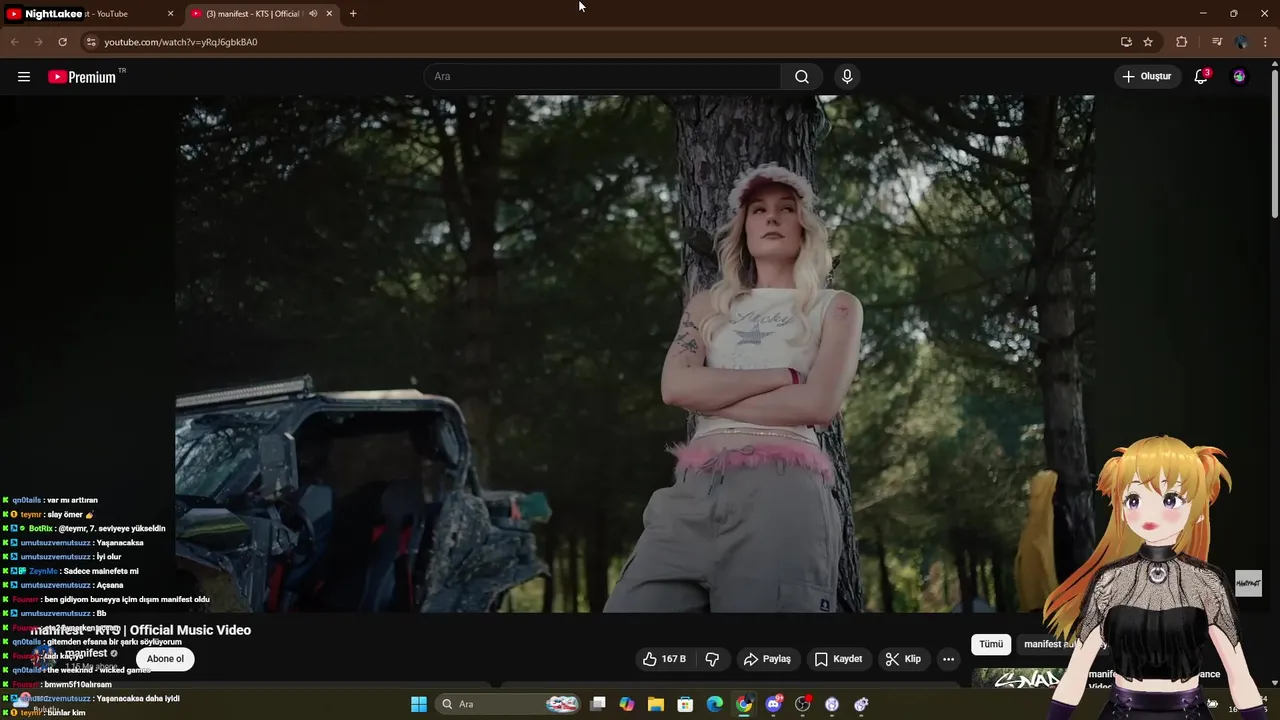Mute the manifest tab audio icon

pos(313,14)
